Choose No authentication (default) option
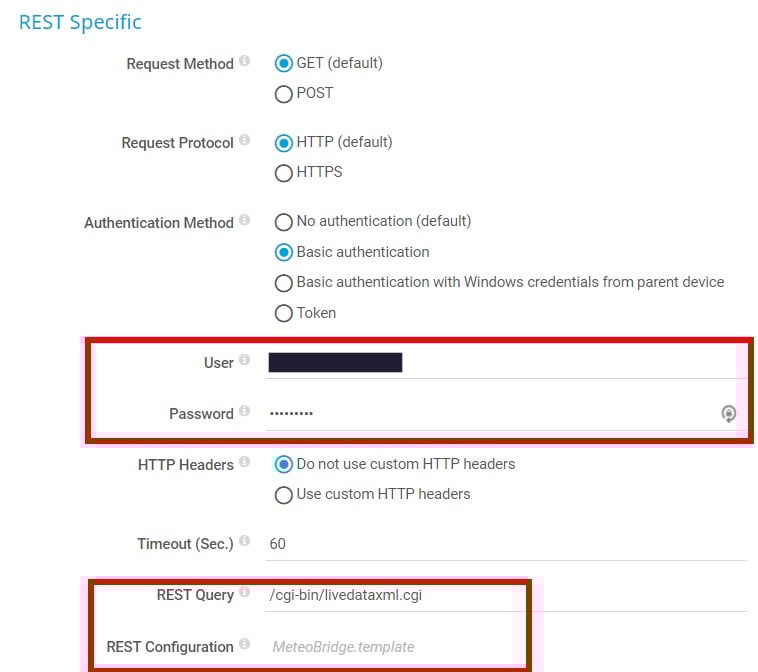The height and width of the screenshot is (672, 758). pos(283,222)
